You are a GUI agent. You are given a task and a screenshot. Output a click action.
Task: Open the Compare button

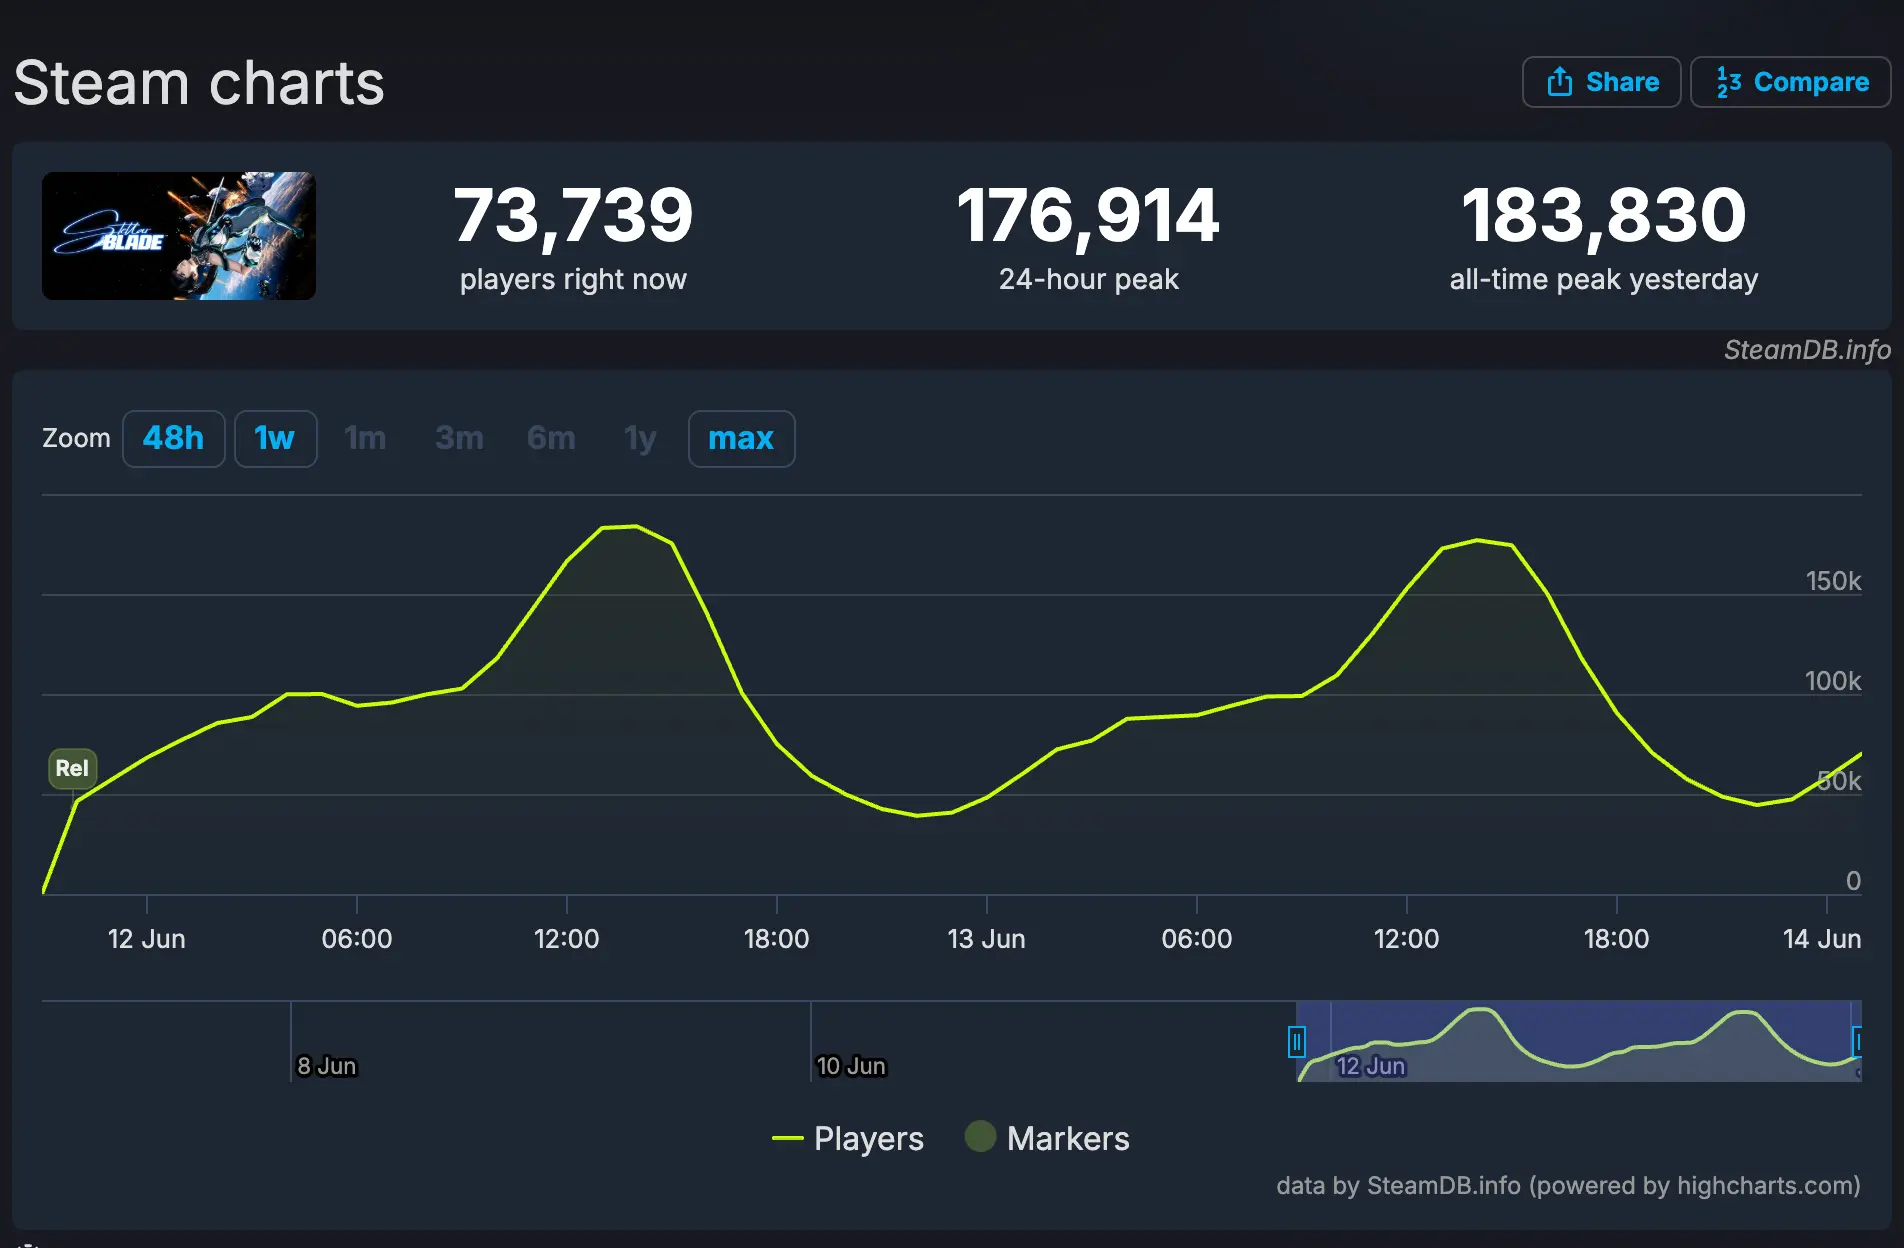coord(1790,82)
